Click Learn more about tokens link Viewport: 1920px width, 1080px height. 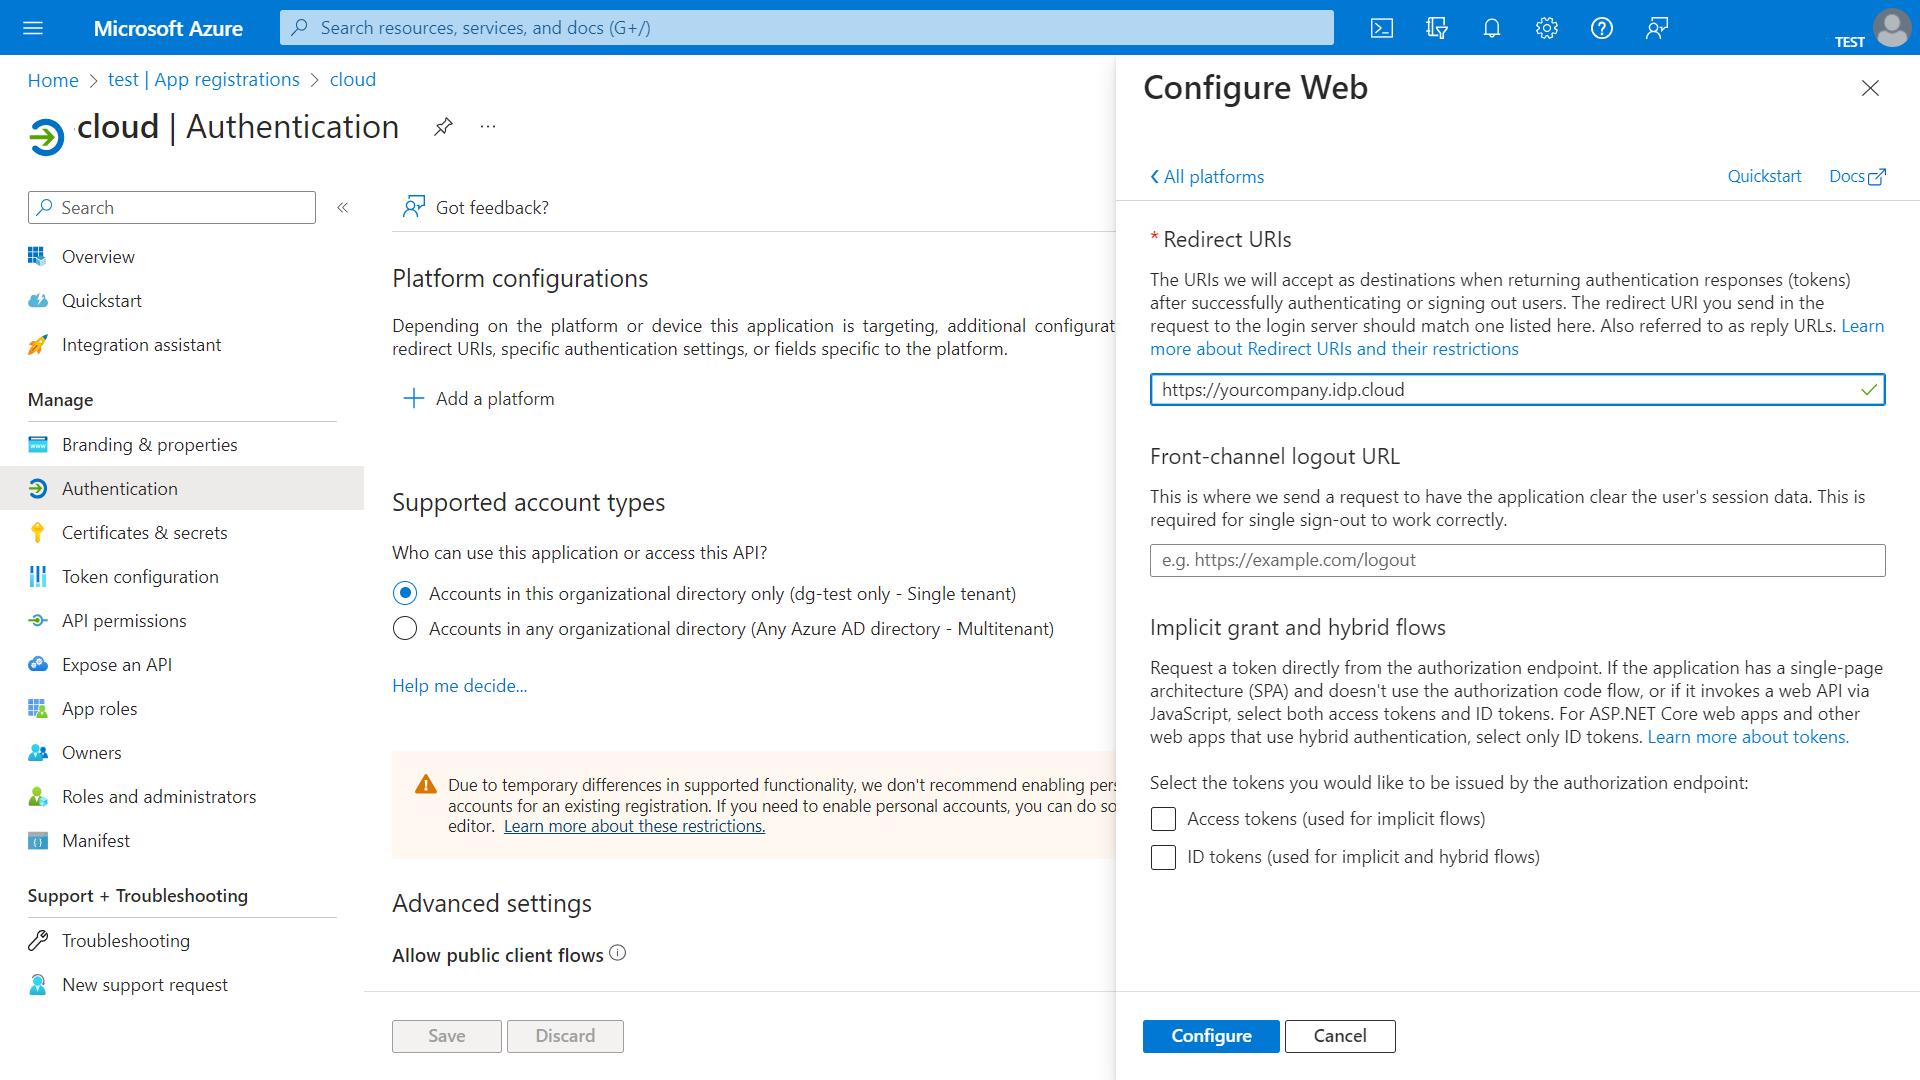coord(1748,737)
